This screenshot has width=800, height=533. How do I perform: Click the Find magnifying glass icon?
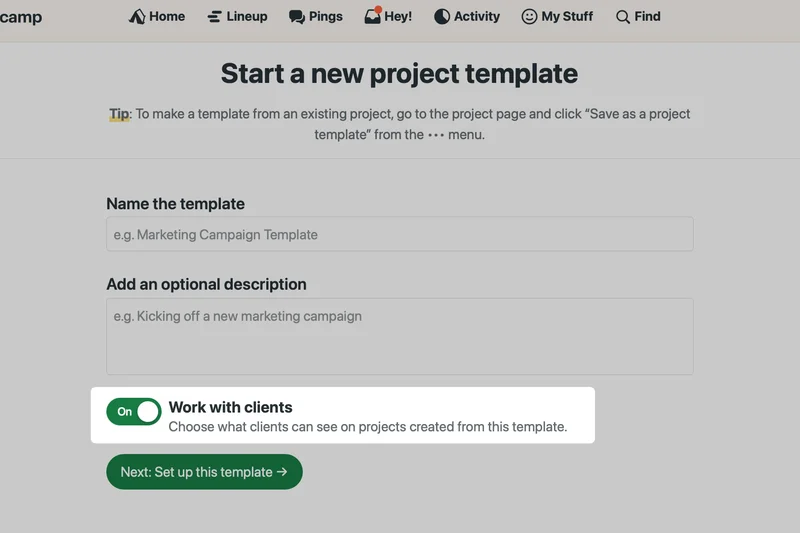[x=623, y=17]
